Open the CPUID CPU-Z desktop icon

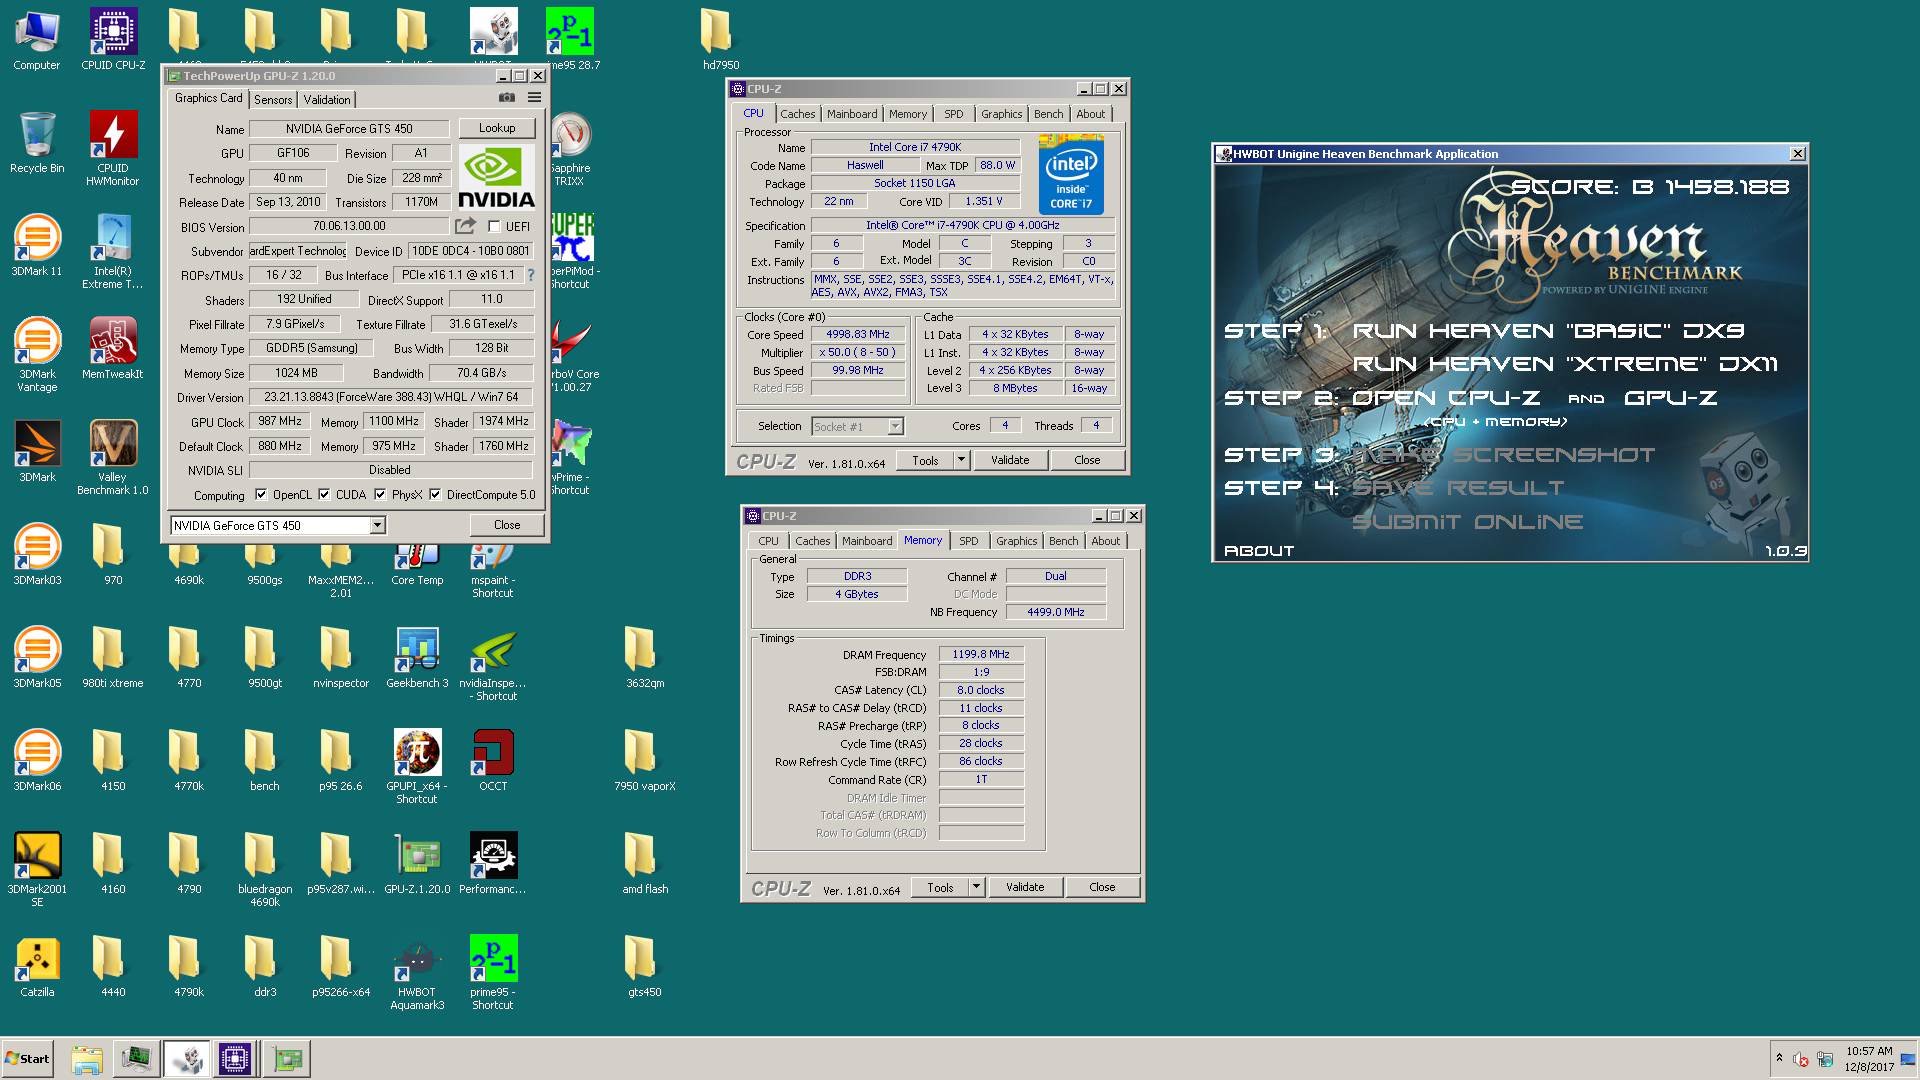[113, 38]
